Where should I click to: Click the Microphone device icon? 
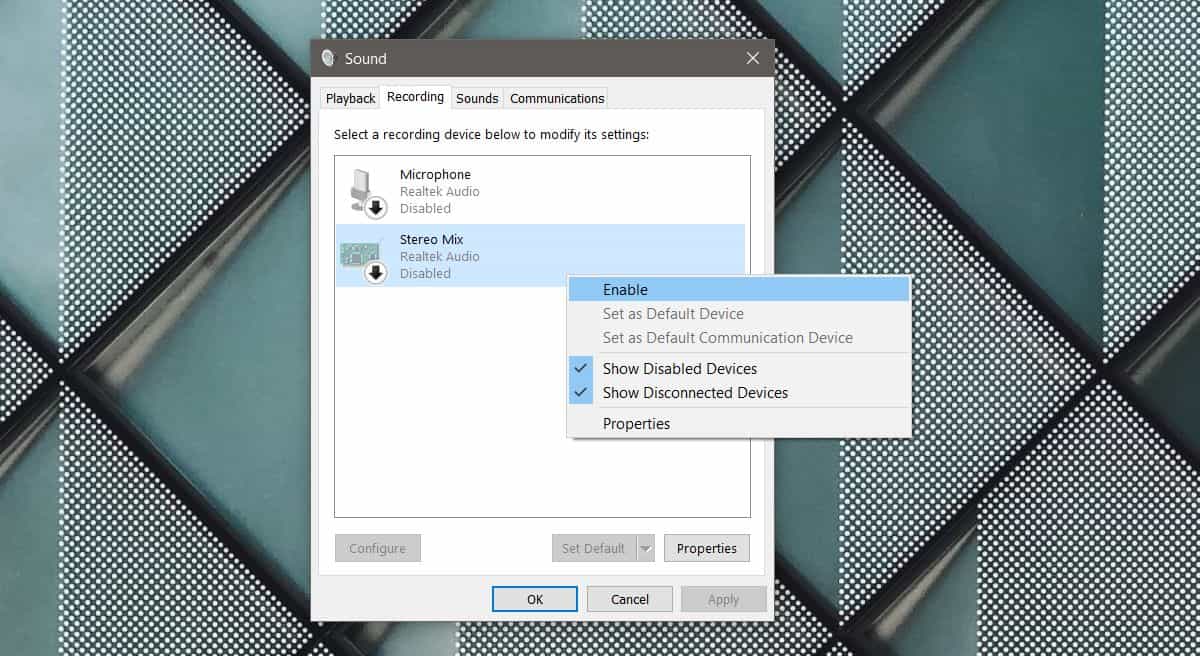click(x=367, y=191)
